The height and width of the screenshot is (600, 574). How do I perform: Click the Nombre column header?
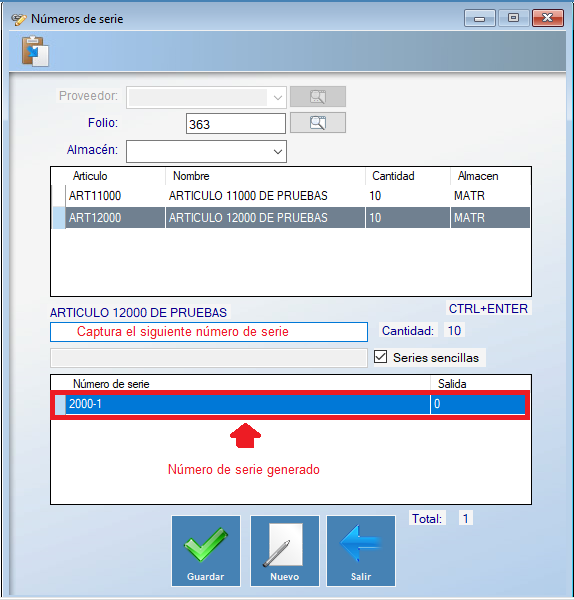(191, 176)
